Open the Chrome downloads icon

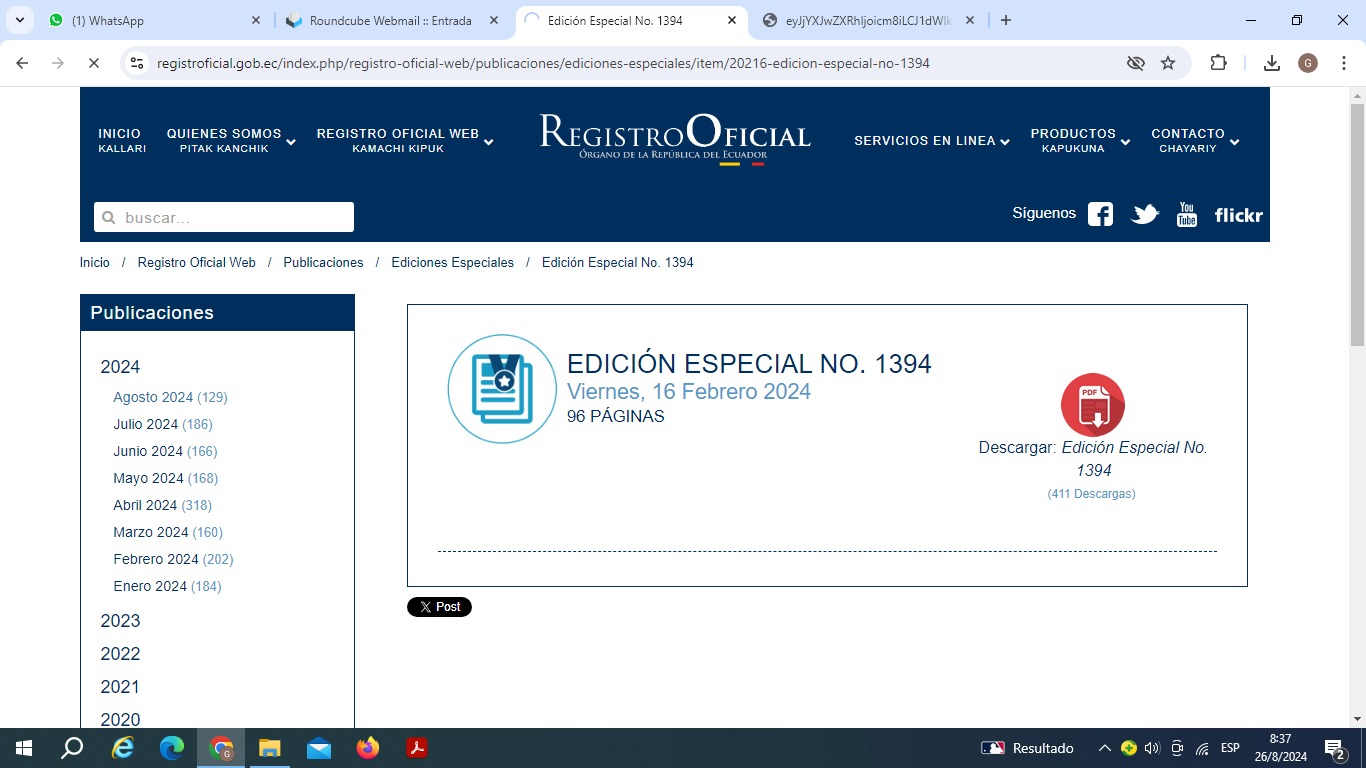[1271, 63]
